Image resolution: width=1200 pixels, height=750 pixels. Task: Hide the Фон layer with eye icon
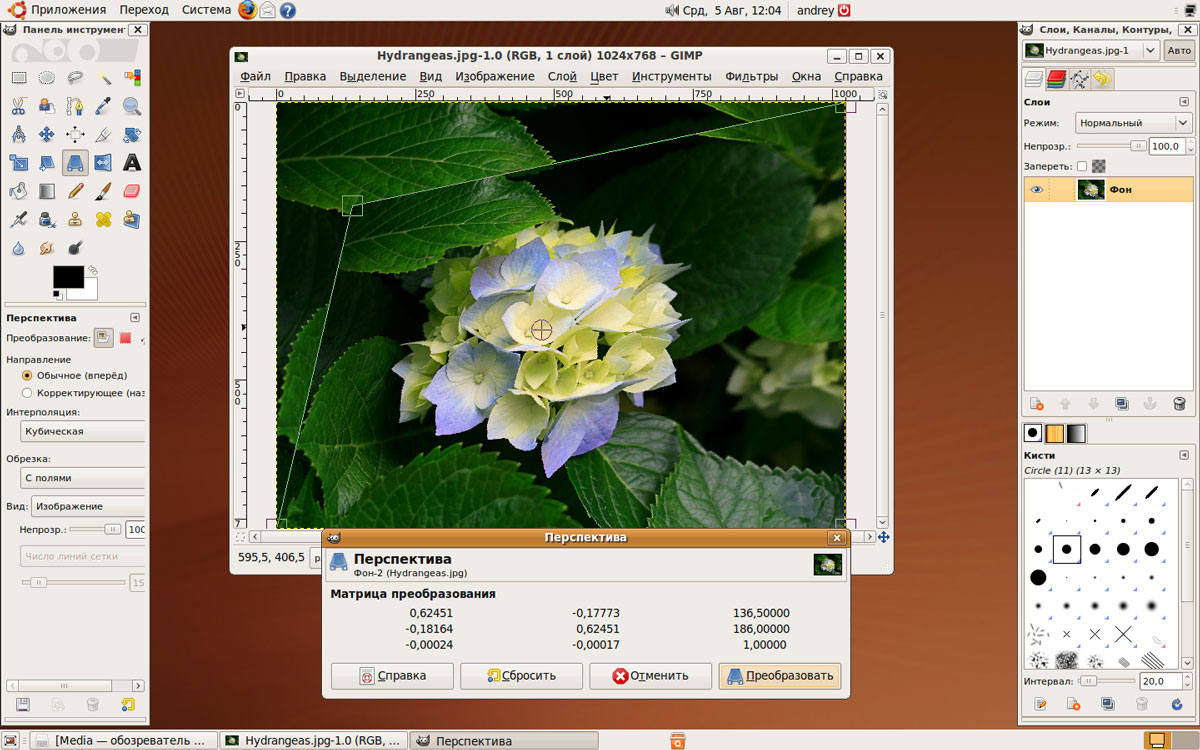[1037, 190]
